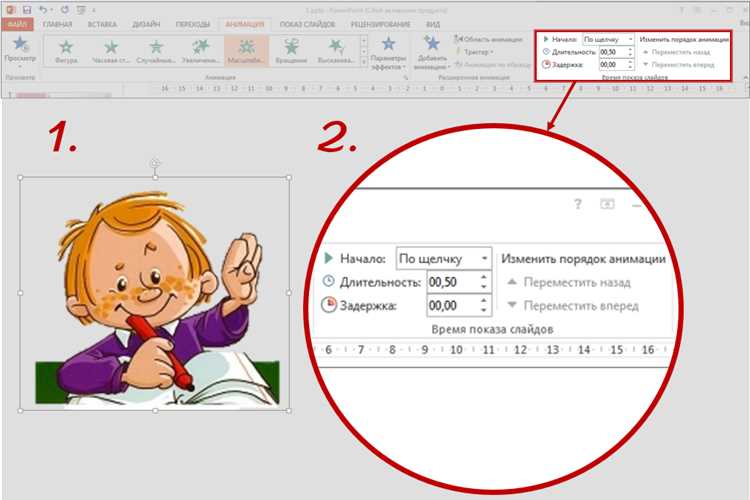750x500 pixels.
Task: Select the АНИМАЦИЯ tab
Action: (x=245, y=24)
